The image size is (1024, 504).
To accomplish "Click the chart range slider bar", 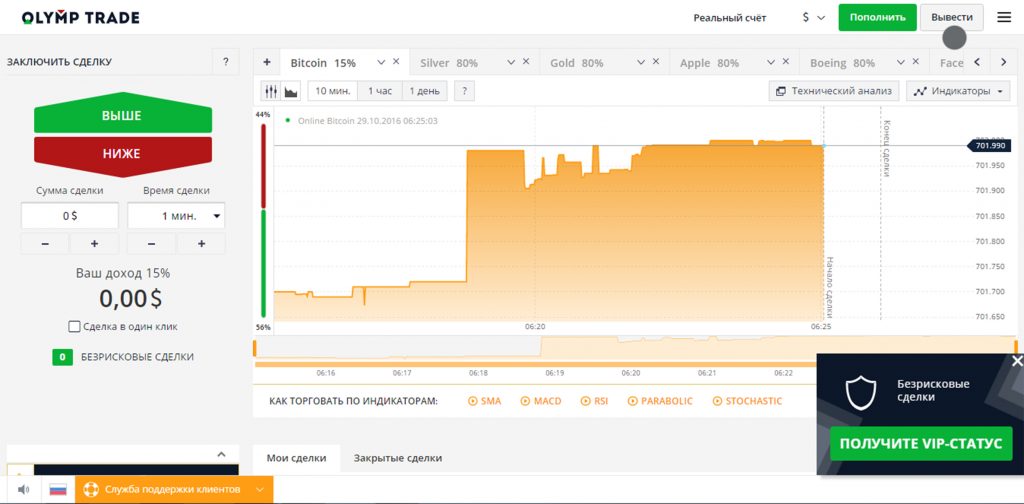I will point(535,364).
